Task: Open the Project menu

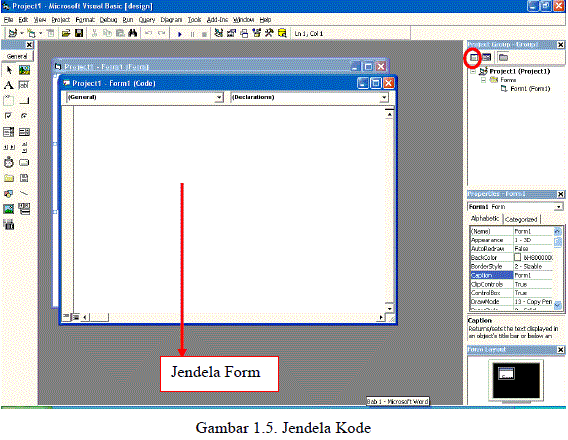Action: click(60, 20)
